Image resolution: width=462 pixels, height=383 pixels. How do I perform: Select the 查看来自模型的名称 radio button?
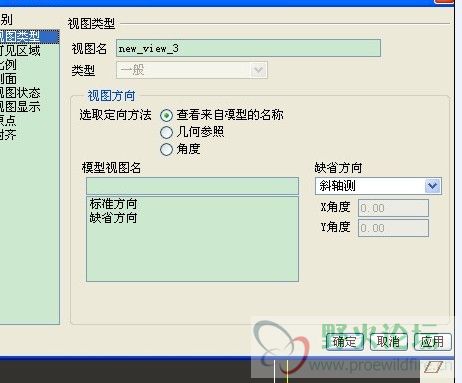tap(166, 115)
